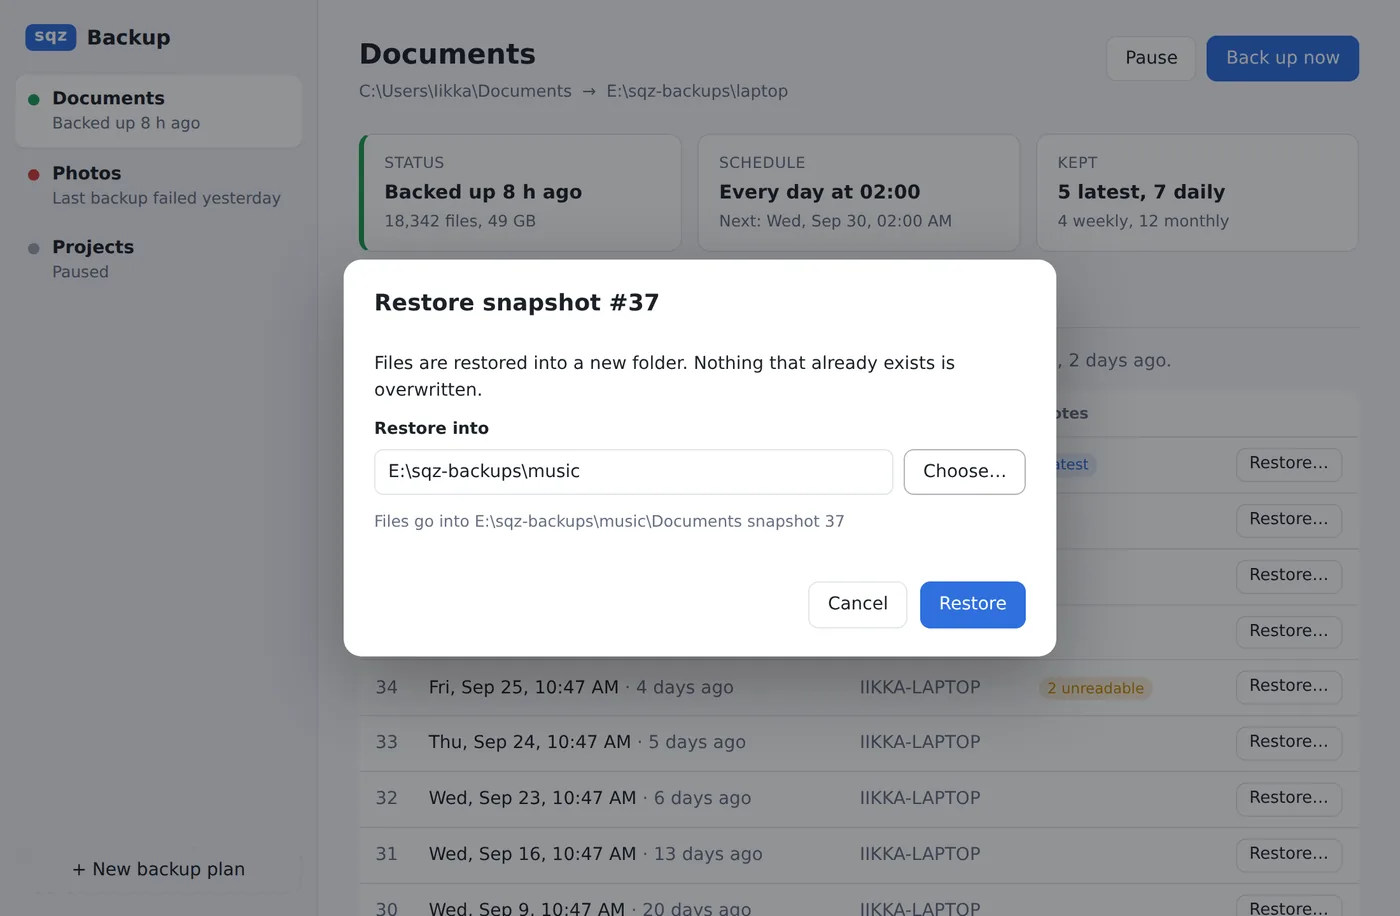Cancel the Restore snapshot dialog
Screen dimensions: 1400x916
point(857,604)
